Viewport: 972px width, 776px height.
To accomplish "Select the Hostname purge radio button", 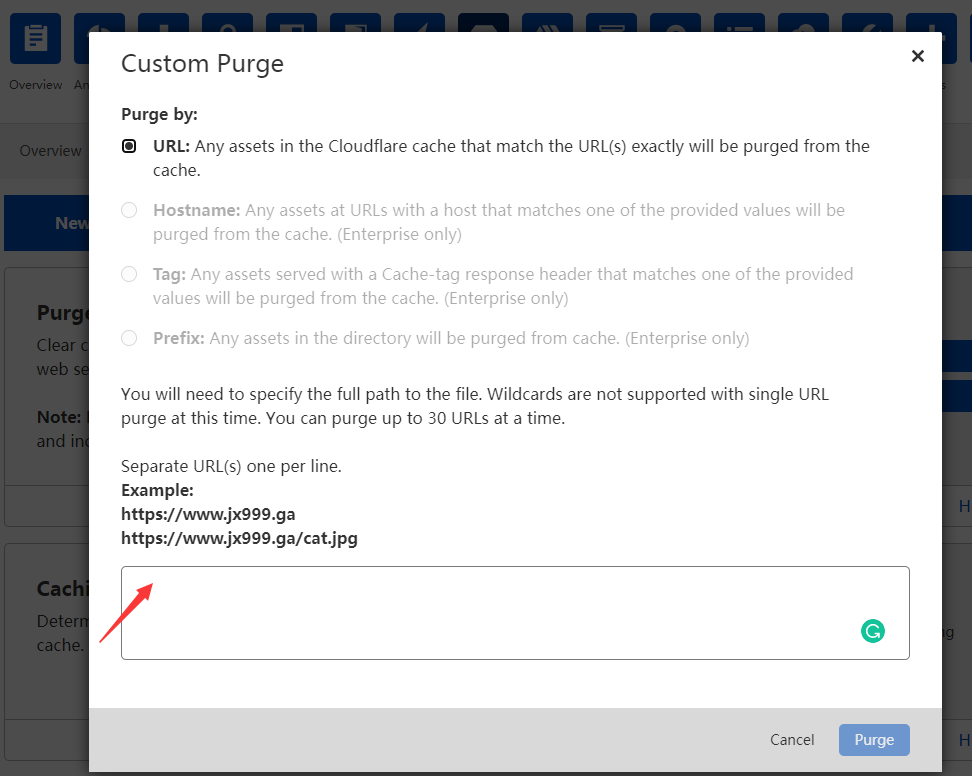I will [128, 209].
